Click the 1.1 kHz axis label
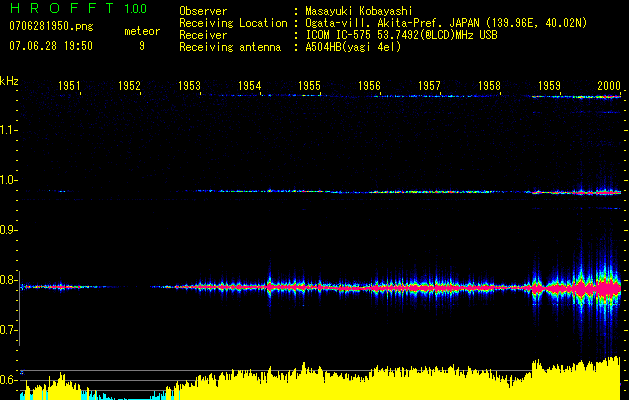Image resolution: width=629 pixels, height=400 pixels. 8,130
